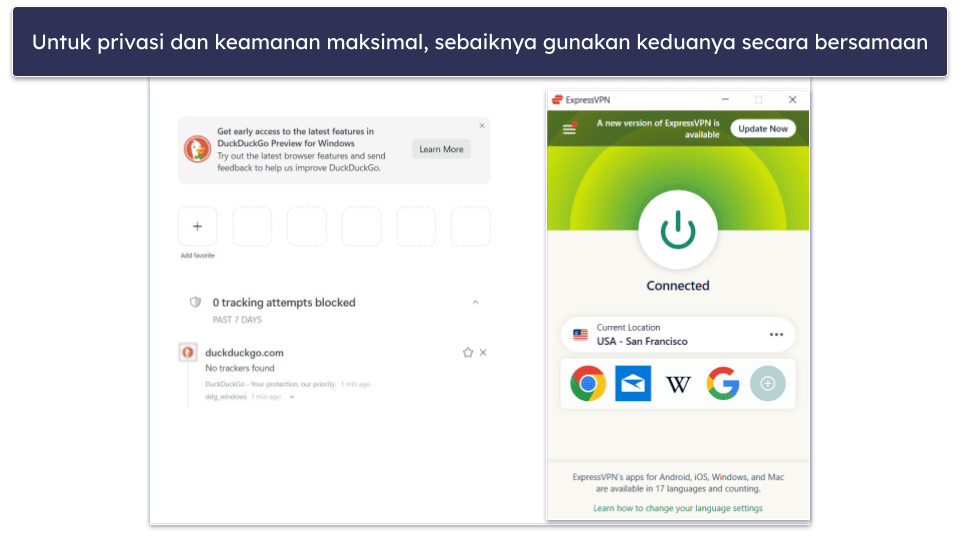Open language settings help link
Screen dimensions: 960x540
click(678, 508)
